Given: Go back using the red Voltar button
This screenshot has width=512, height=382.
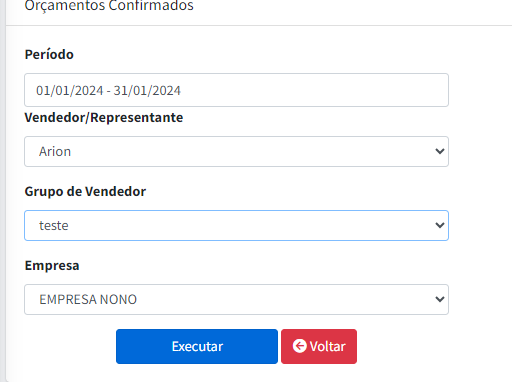Looking at the screenshot, I should (319, 346).
